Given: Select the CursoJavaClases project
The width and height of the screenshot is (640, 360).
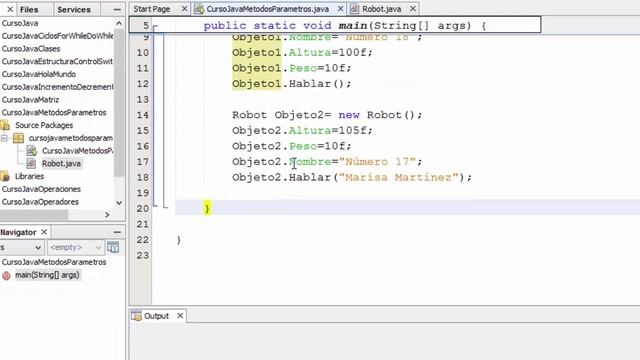Looking at the screenshot, I should tap(31, 49).
